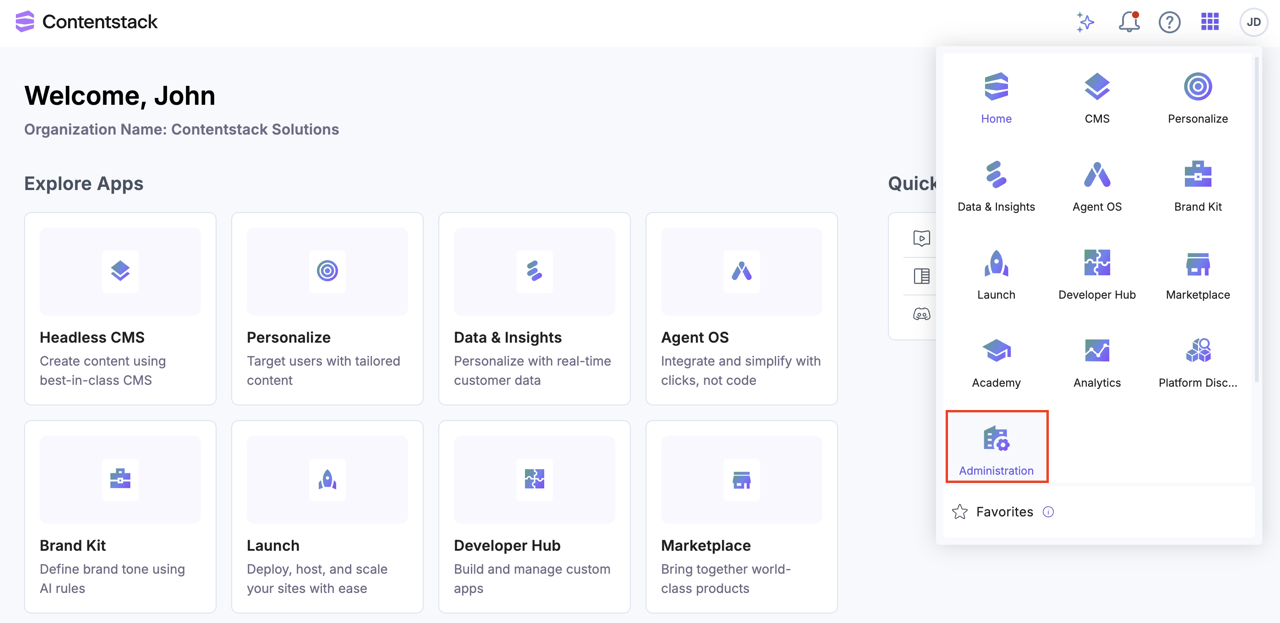Open the notifications bell

click(1129, 22)
